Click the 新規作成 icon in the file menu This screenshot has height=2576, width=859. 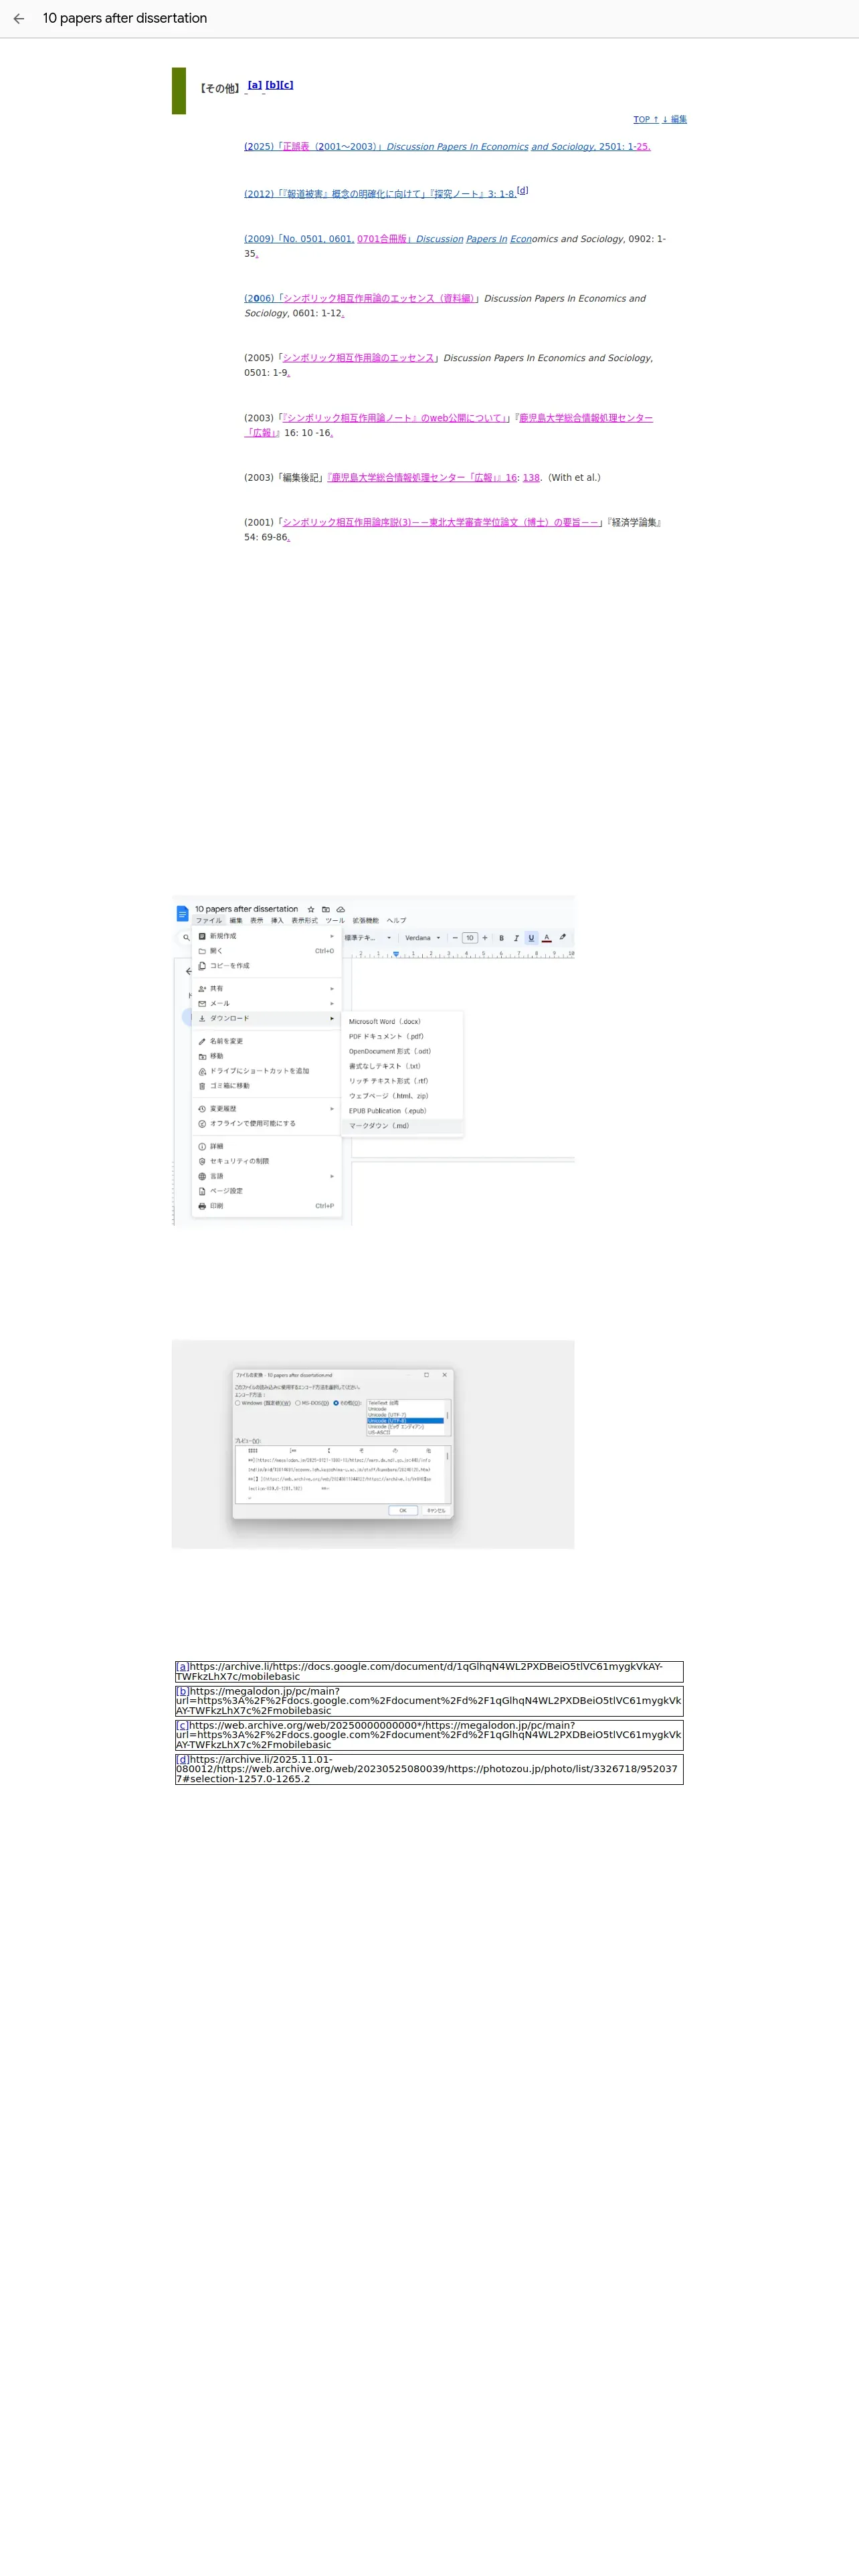[x=202, y=936]
